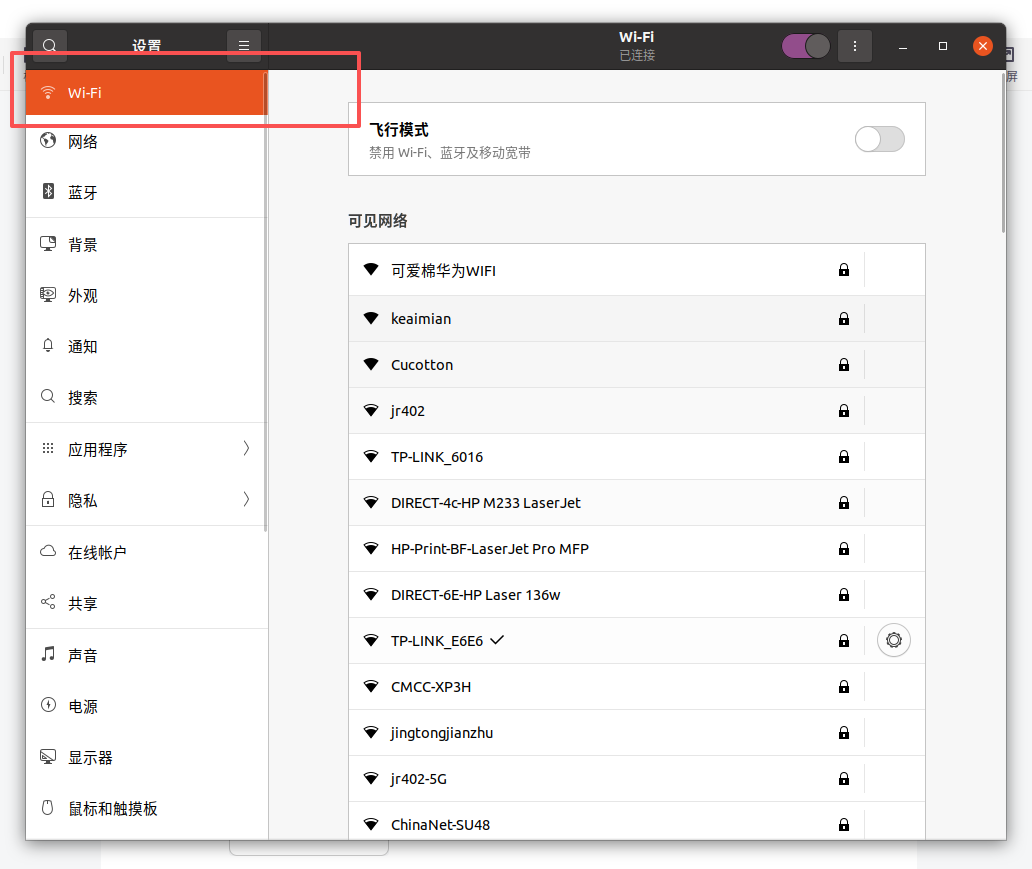
Task: Click the mouse icon beside 鼠标和触摸板
Action: 48,807
